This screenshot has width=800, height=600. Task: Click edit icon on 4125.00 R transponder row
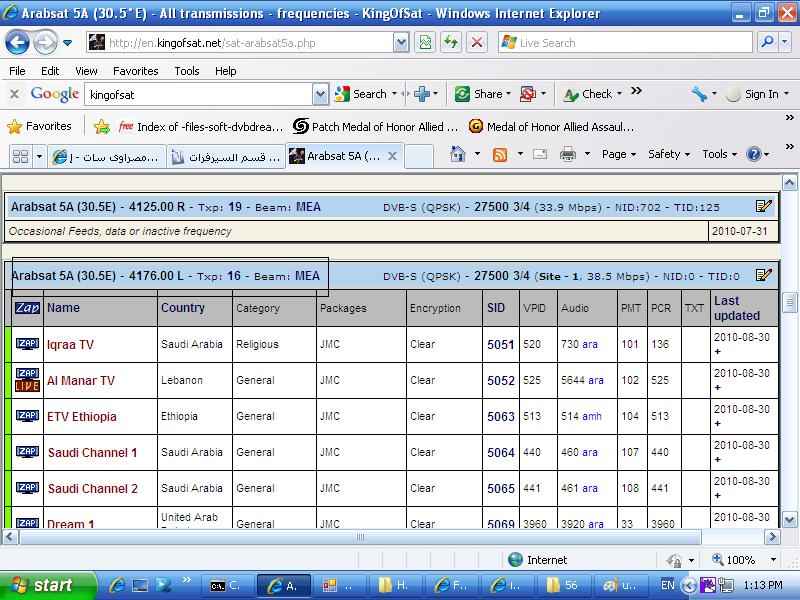click(763, 206)
